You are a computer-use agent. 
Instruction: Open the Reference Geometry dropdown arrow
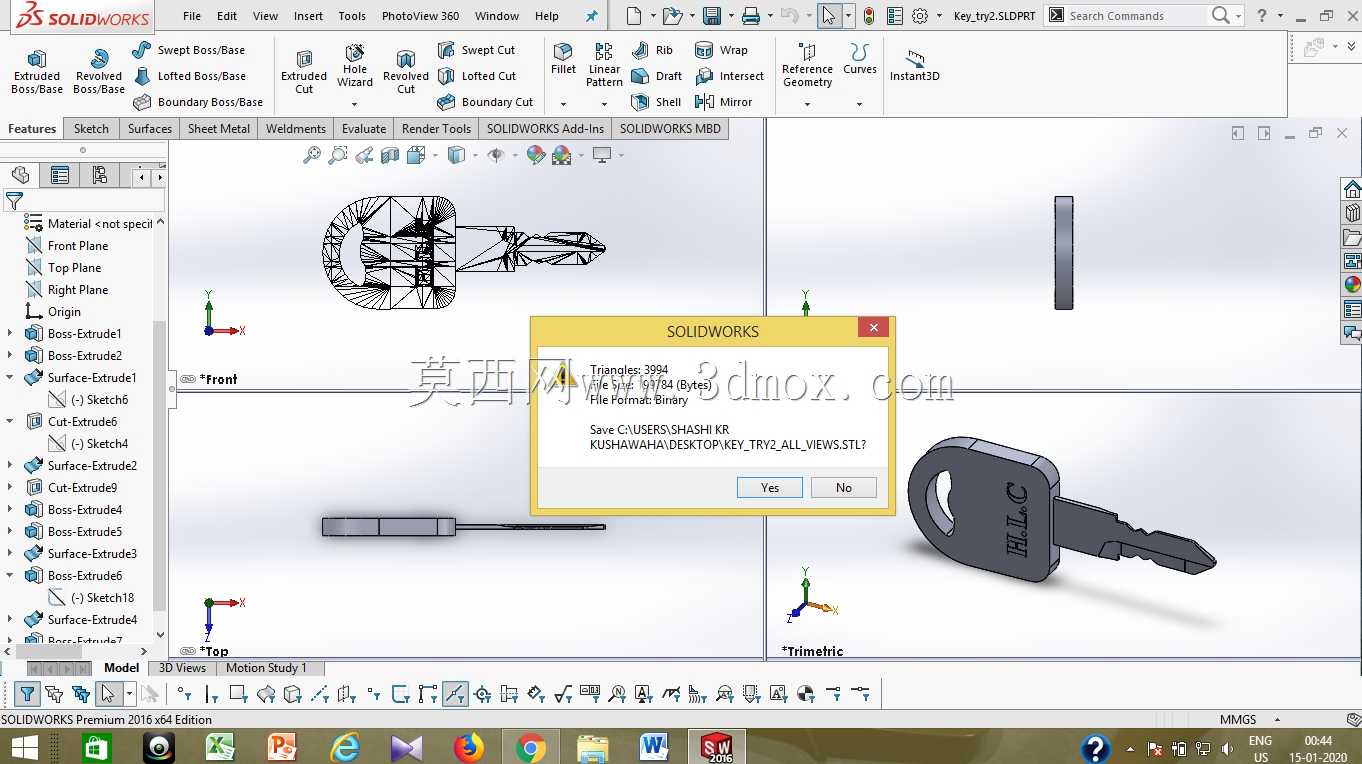click(807, 104)
